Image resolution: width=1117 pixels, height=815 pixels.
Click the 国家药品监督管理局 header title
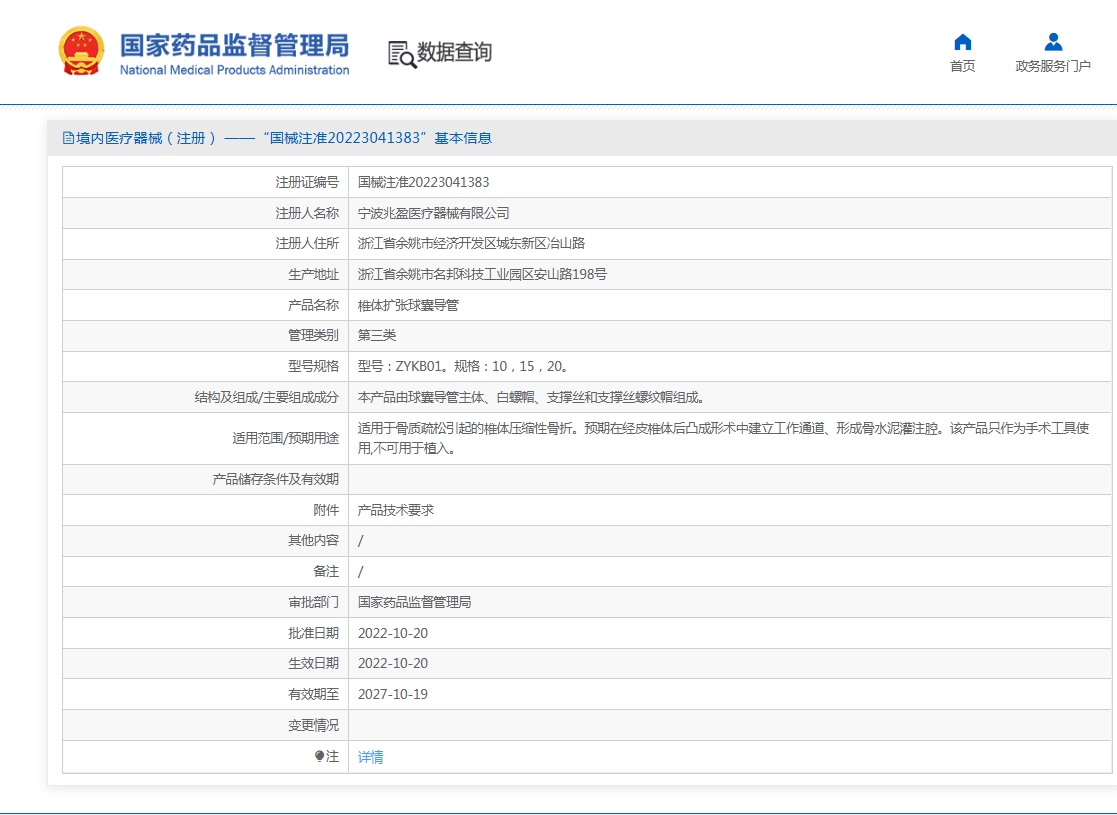pyautogui.click(x=234, y=45)
